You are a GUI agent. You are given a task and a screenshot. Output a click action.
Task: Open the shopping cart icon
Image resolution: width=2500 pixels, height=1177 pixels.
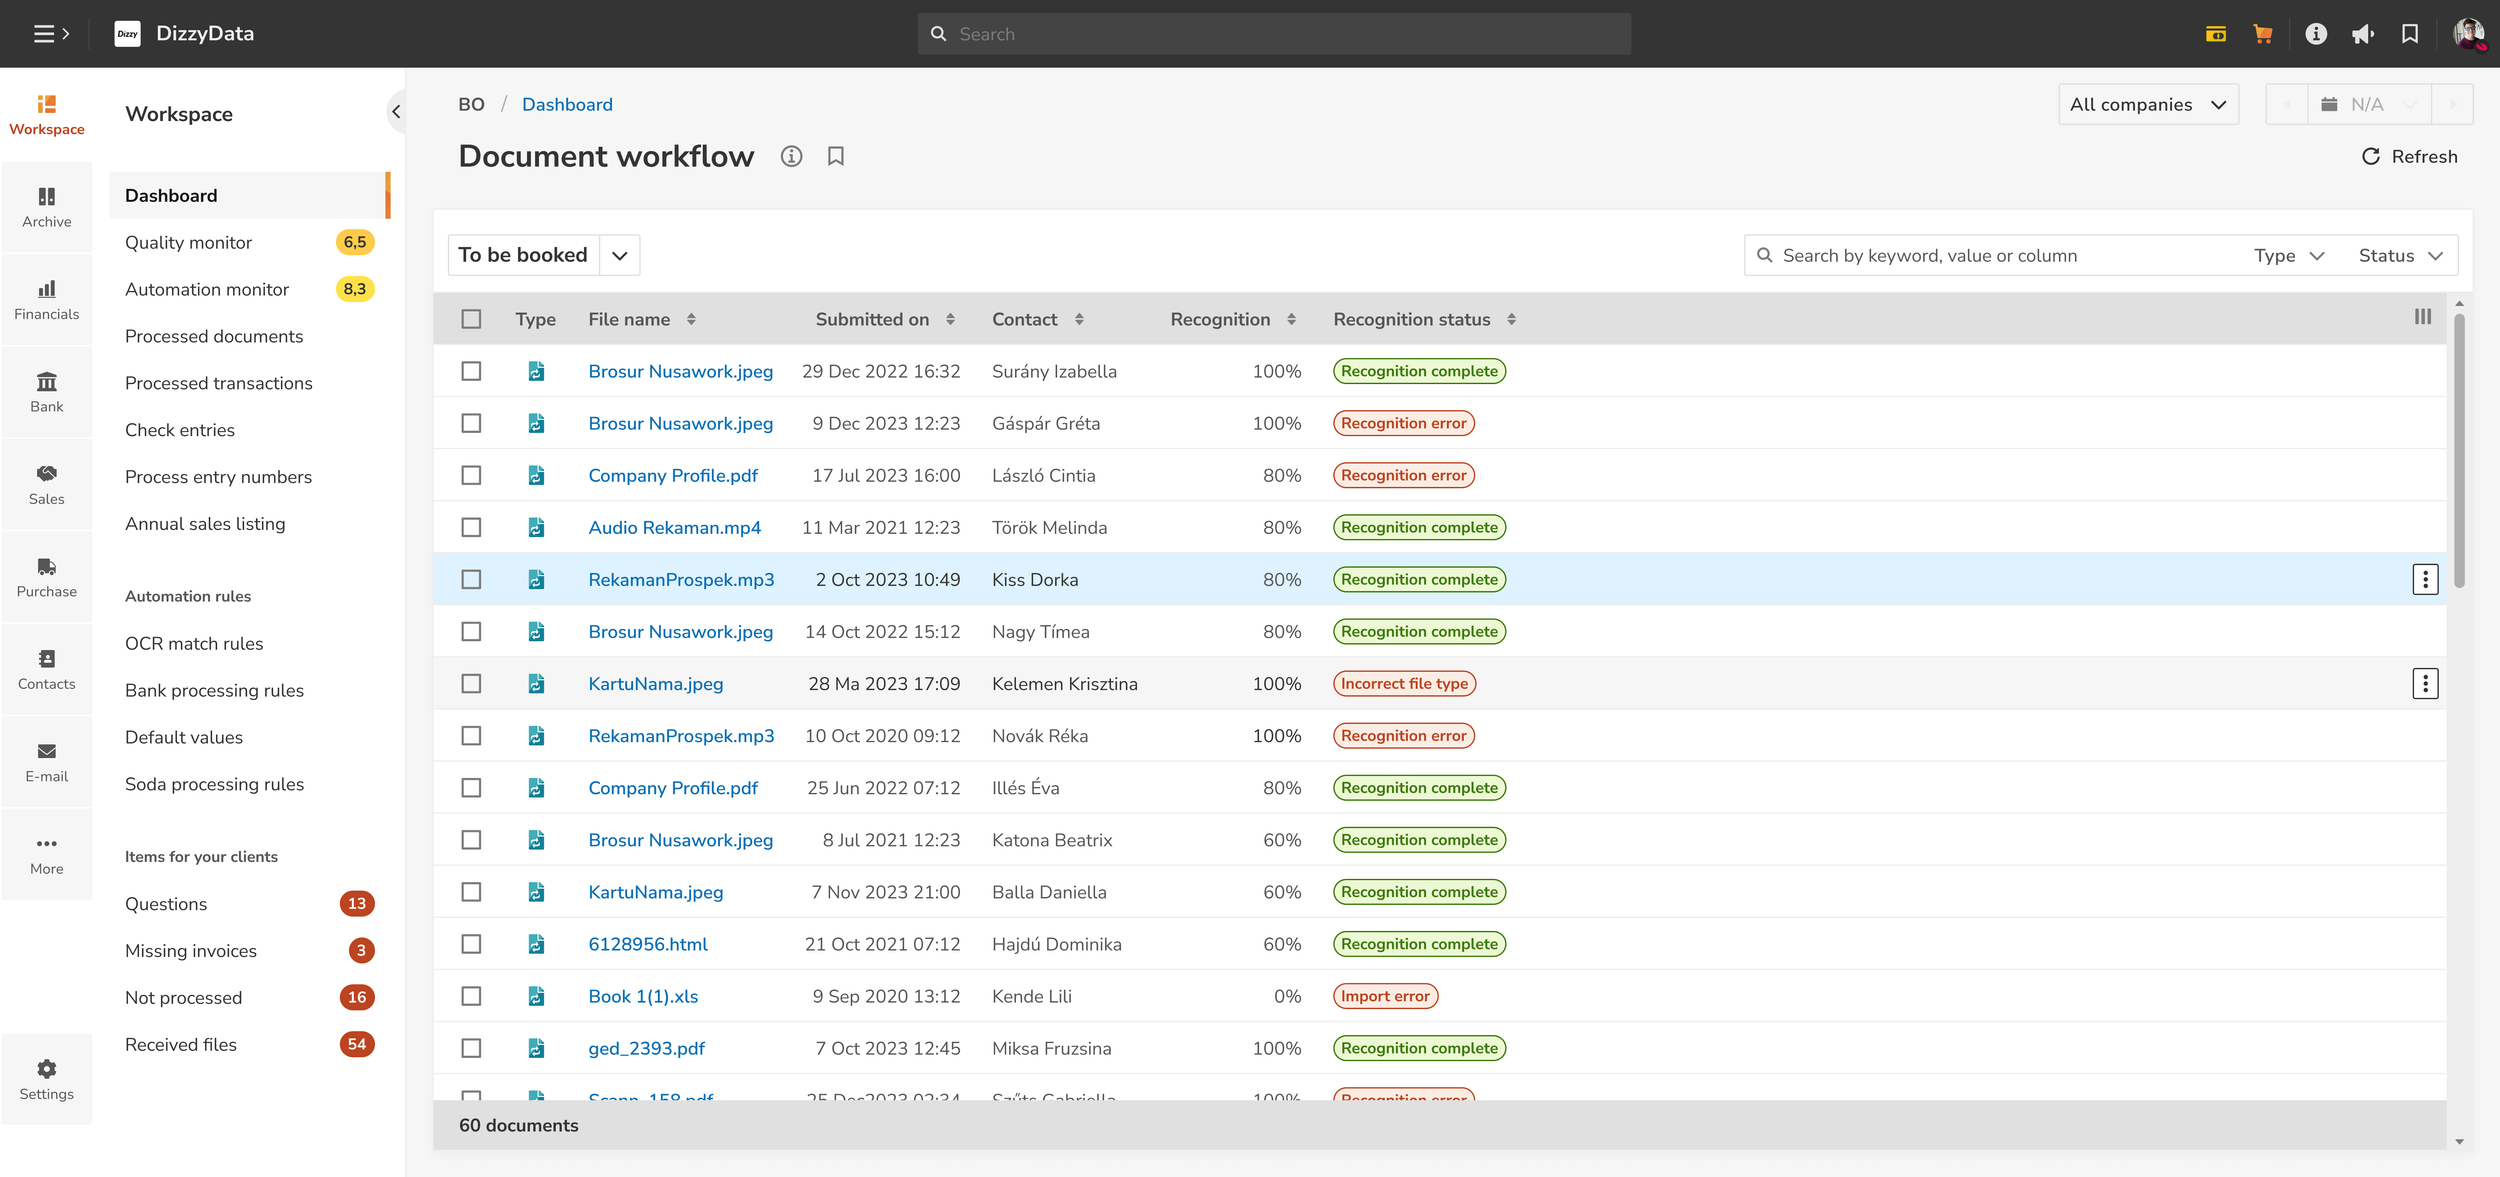coord(2262,34)
